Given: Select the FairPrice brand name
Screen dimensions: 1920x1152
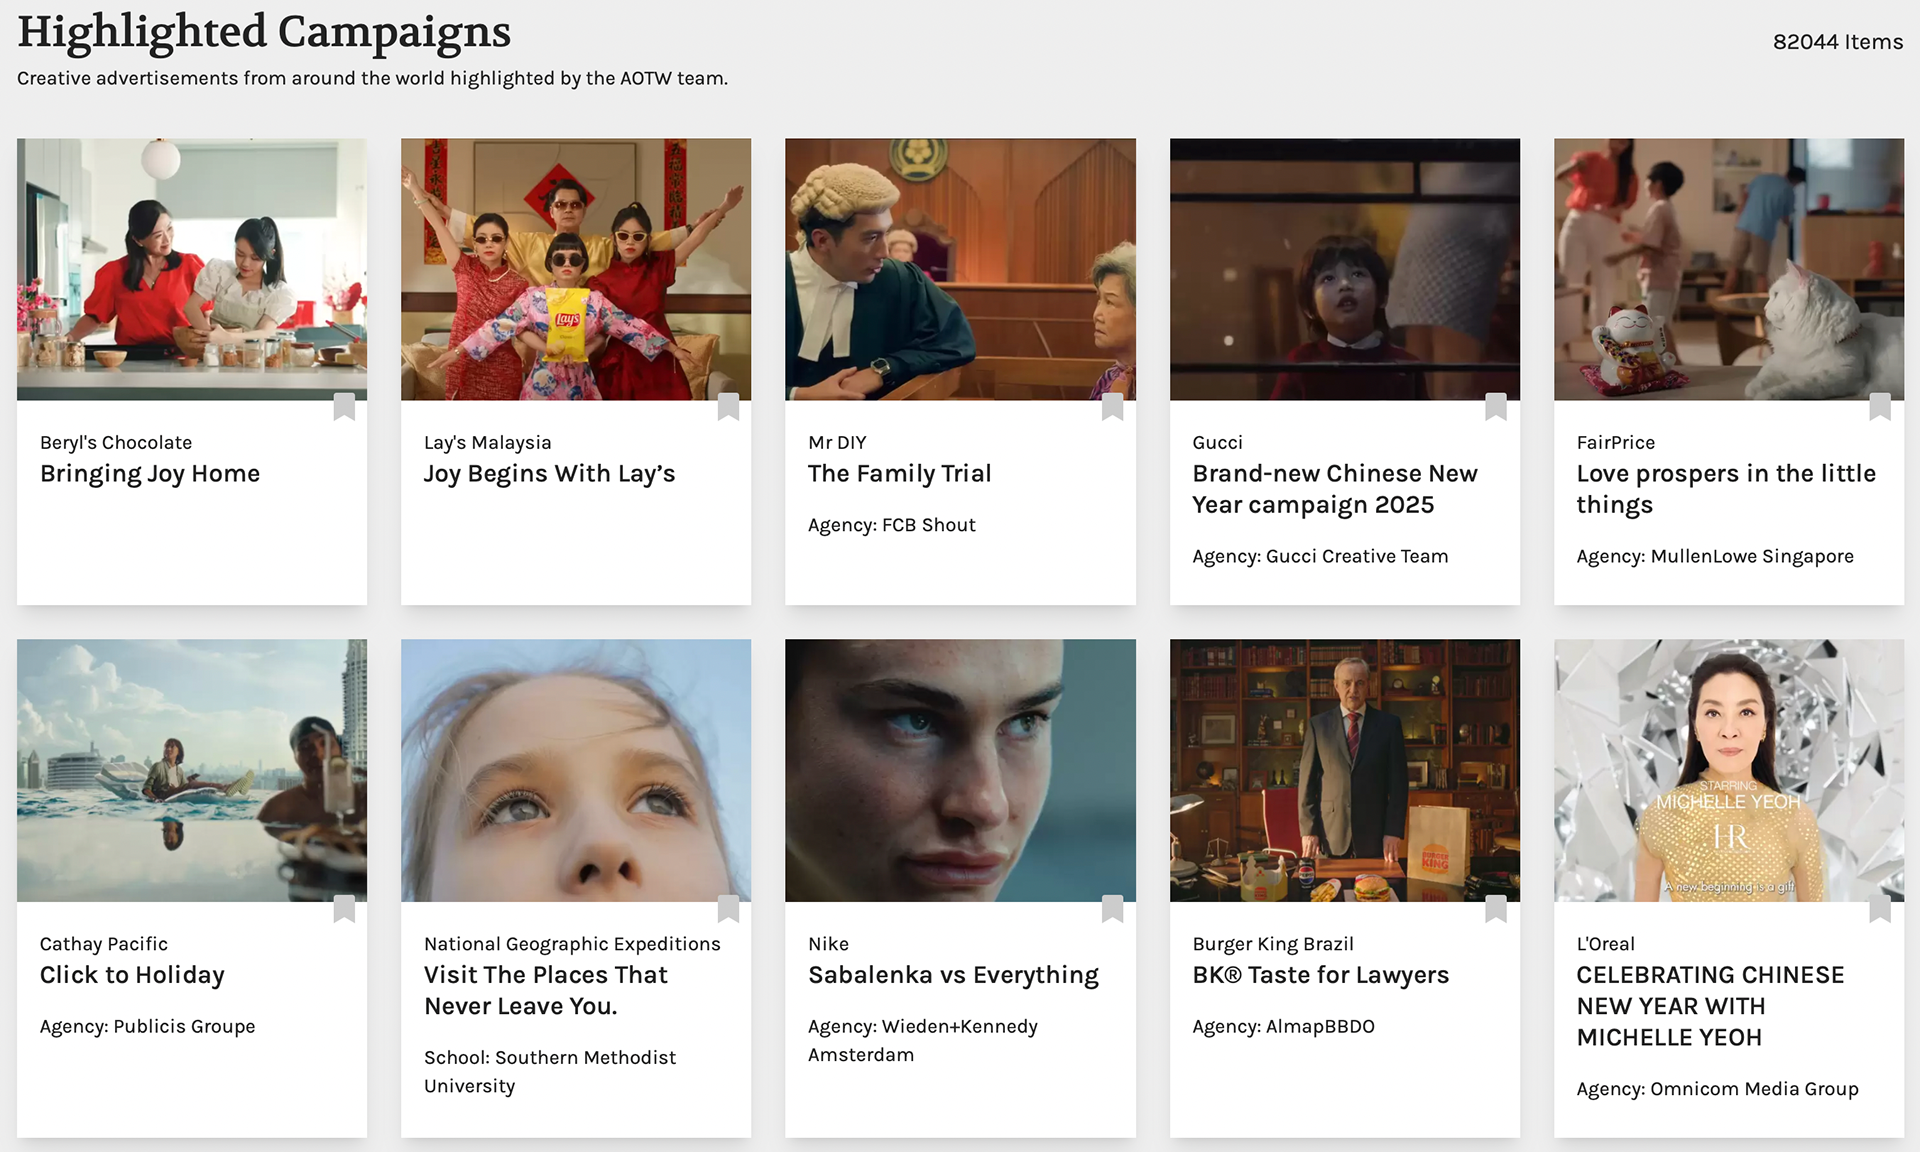Looking at the screenshot, I should (x=1616, y=442).
